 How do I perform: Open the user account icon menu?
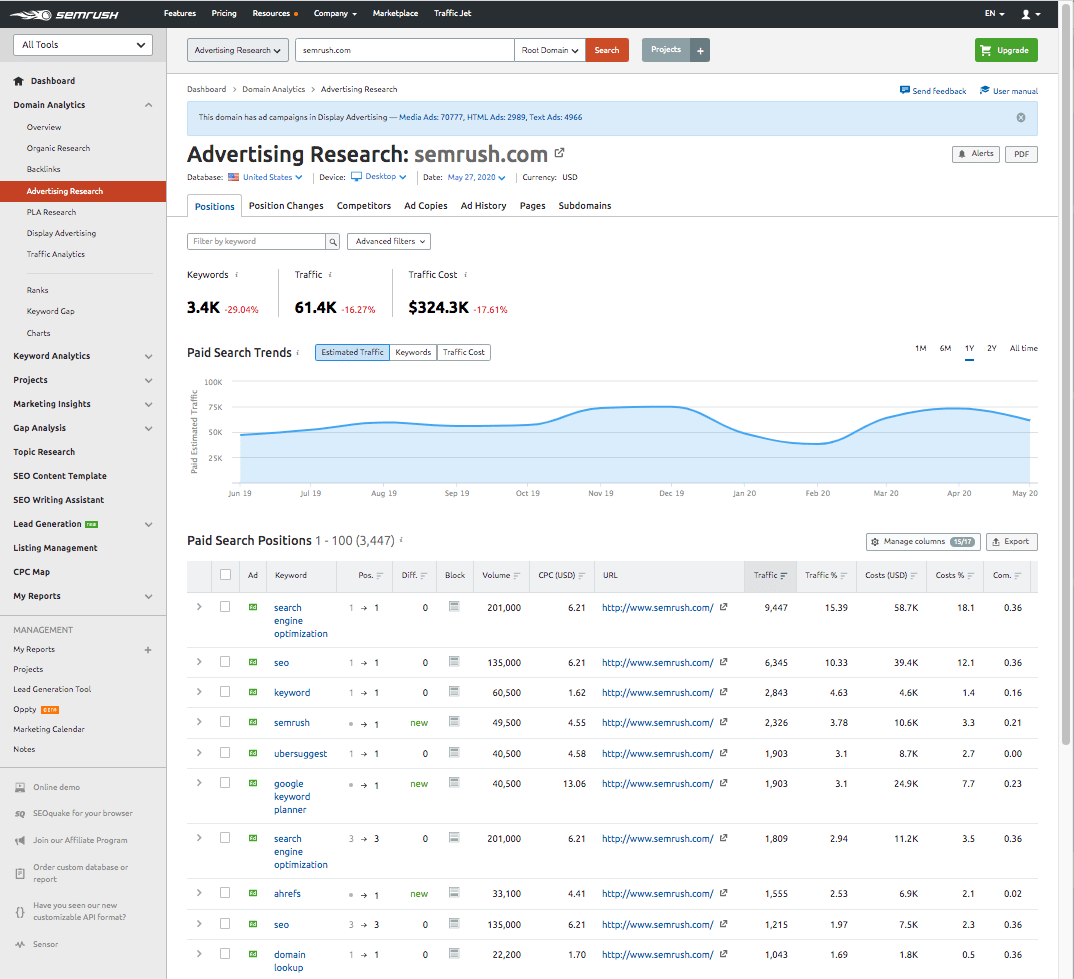(1031, 14)
